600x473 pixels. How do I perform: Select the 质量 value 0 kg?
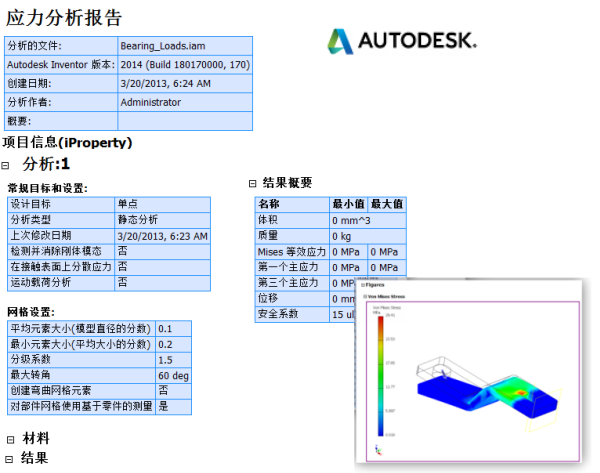point(341,236)
